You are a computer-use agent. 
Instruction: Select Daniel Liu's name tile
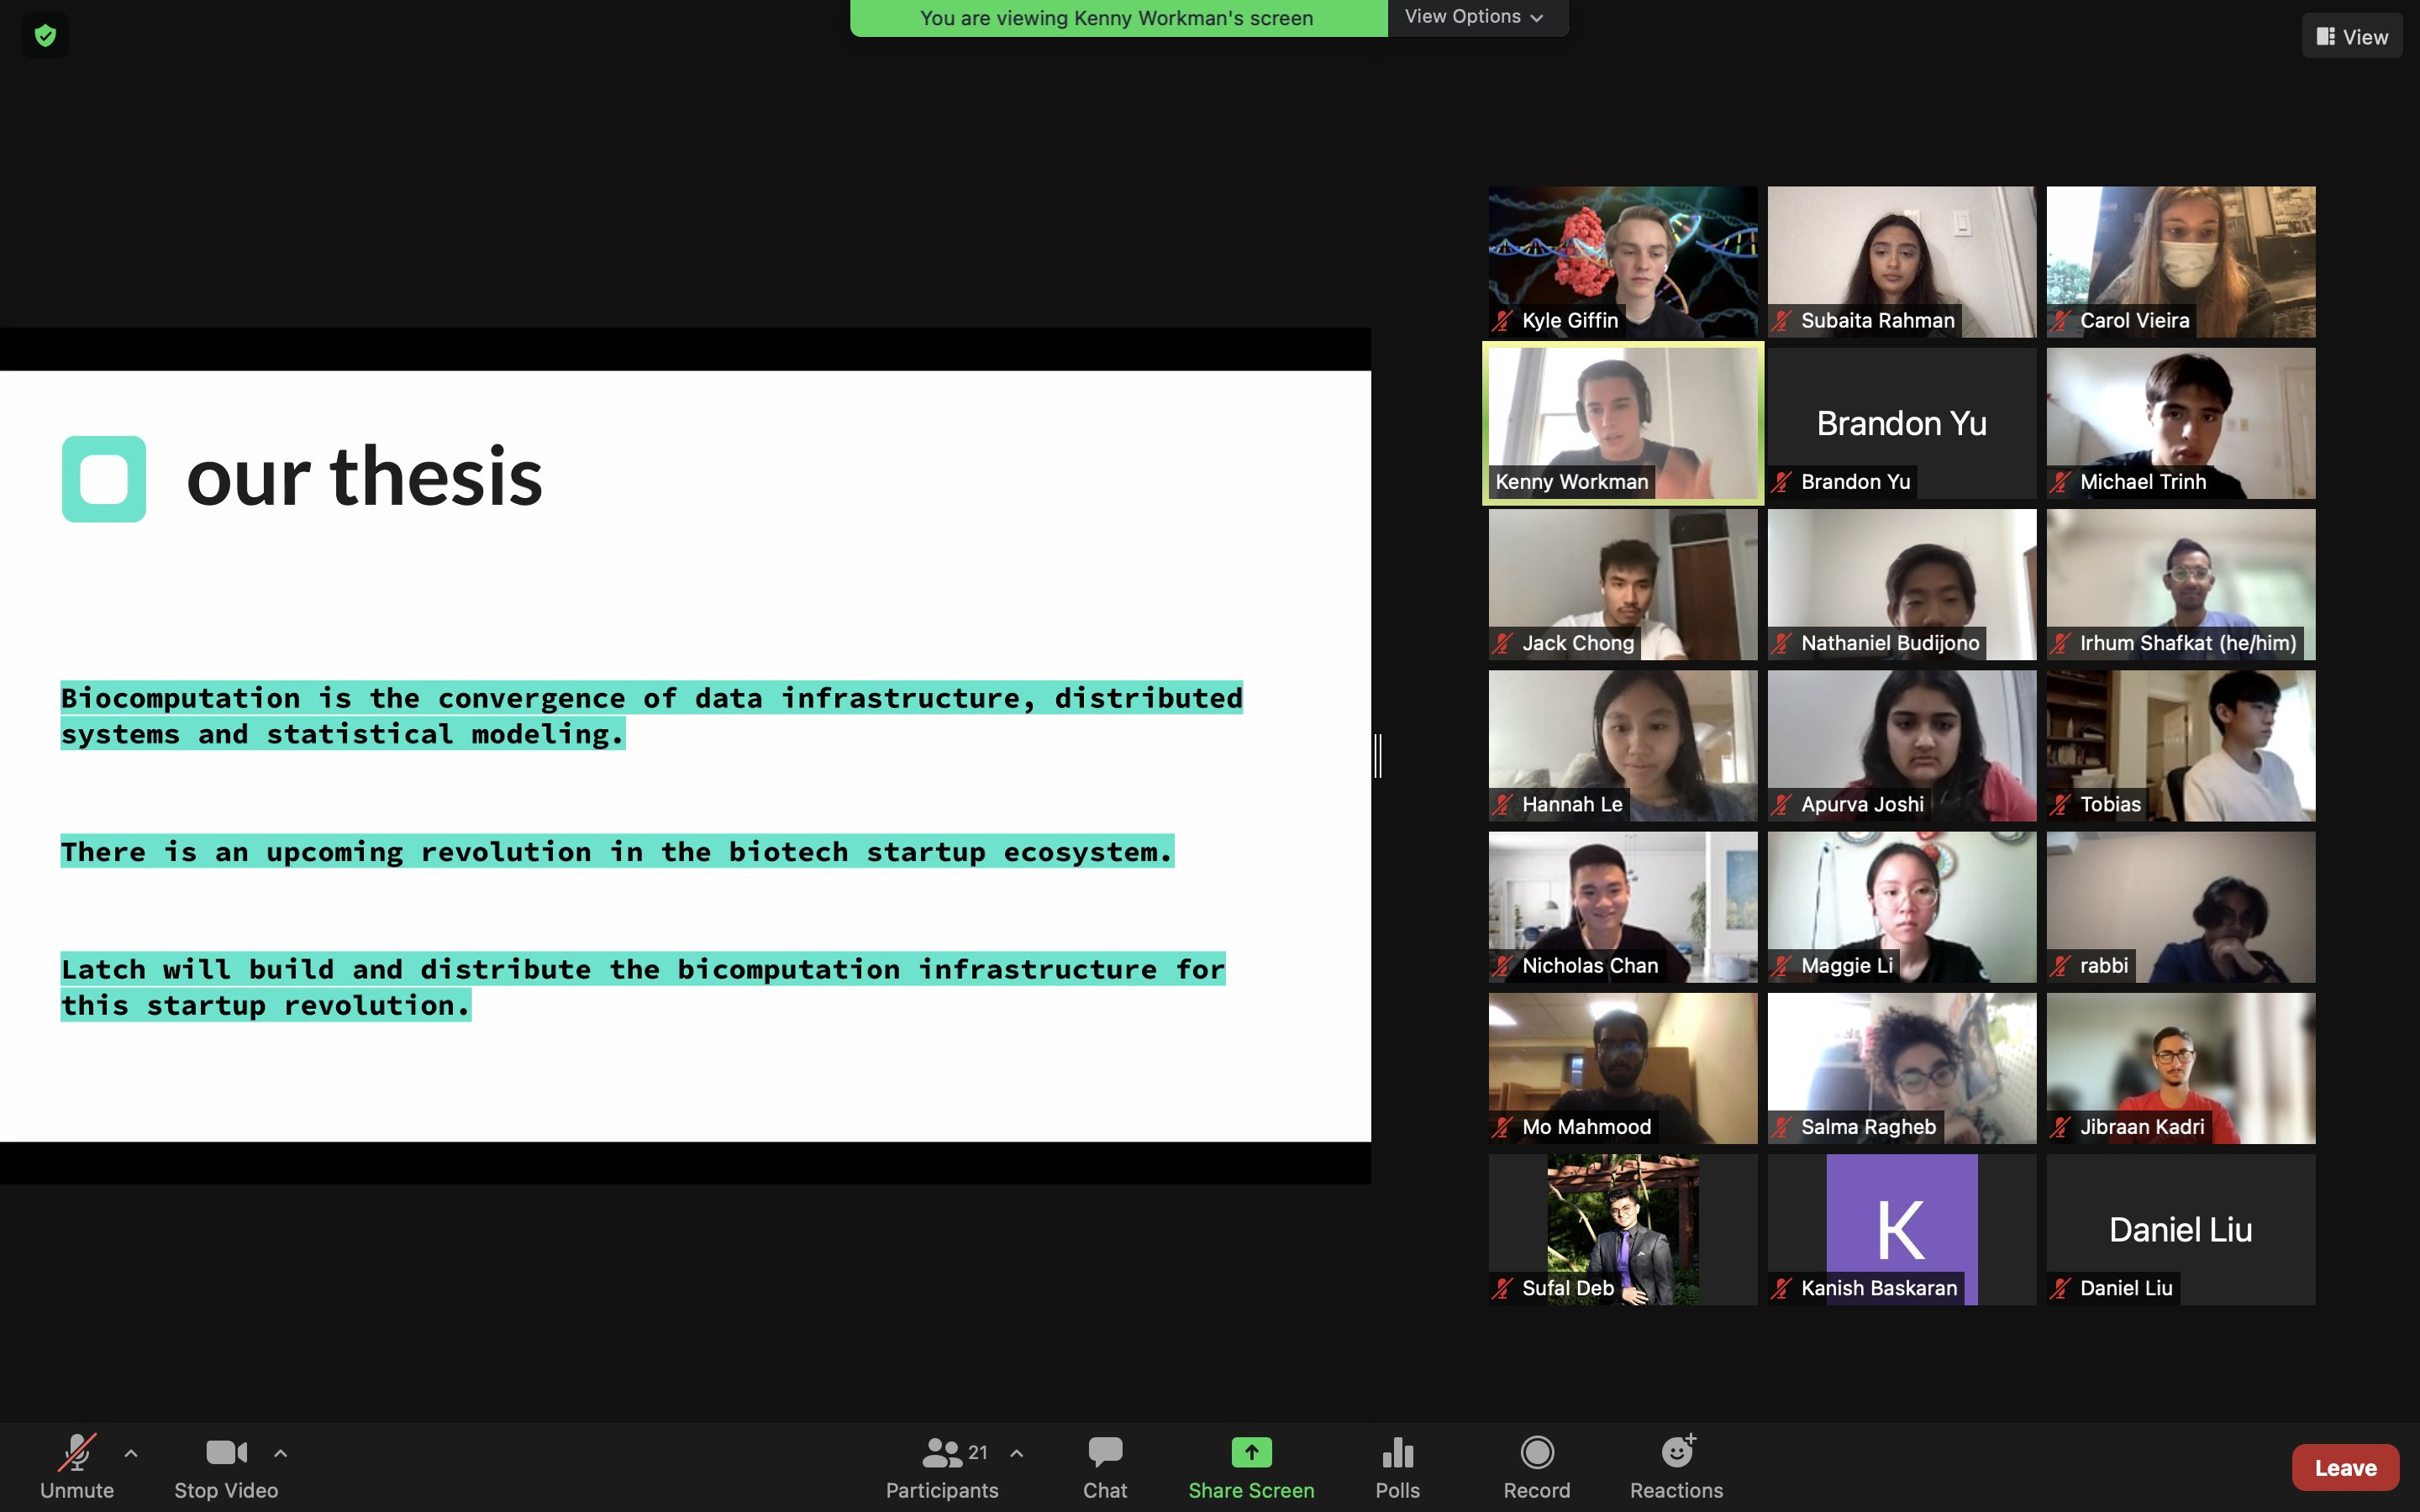2180,1230
